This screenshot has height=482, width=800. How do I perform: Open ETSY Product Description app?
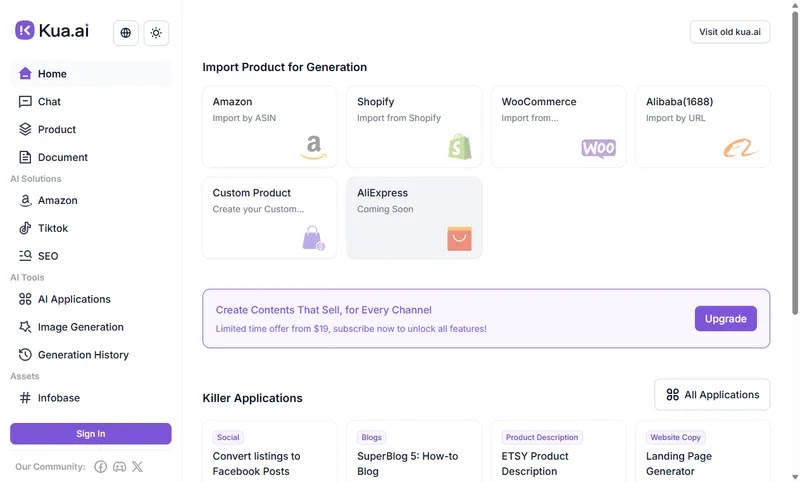pos(535,464)
